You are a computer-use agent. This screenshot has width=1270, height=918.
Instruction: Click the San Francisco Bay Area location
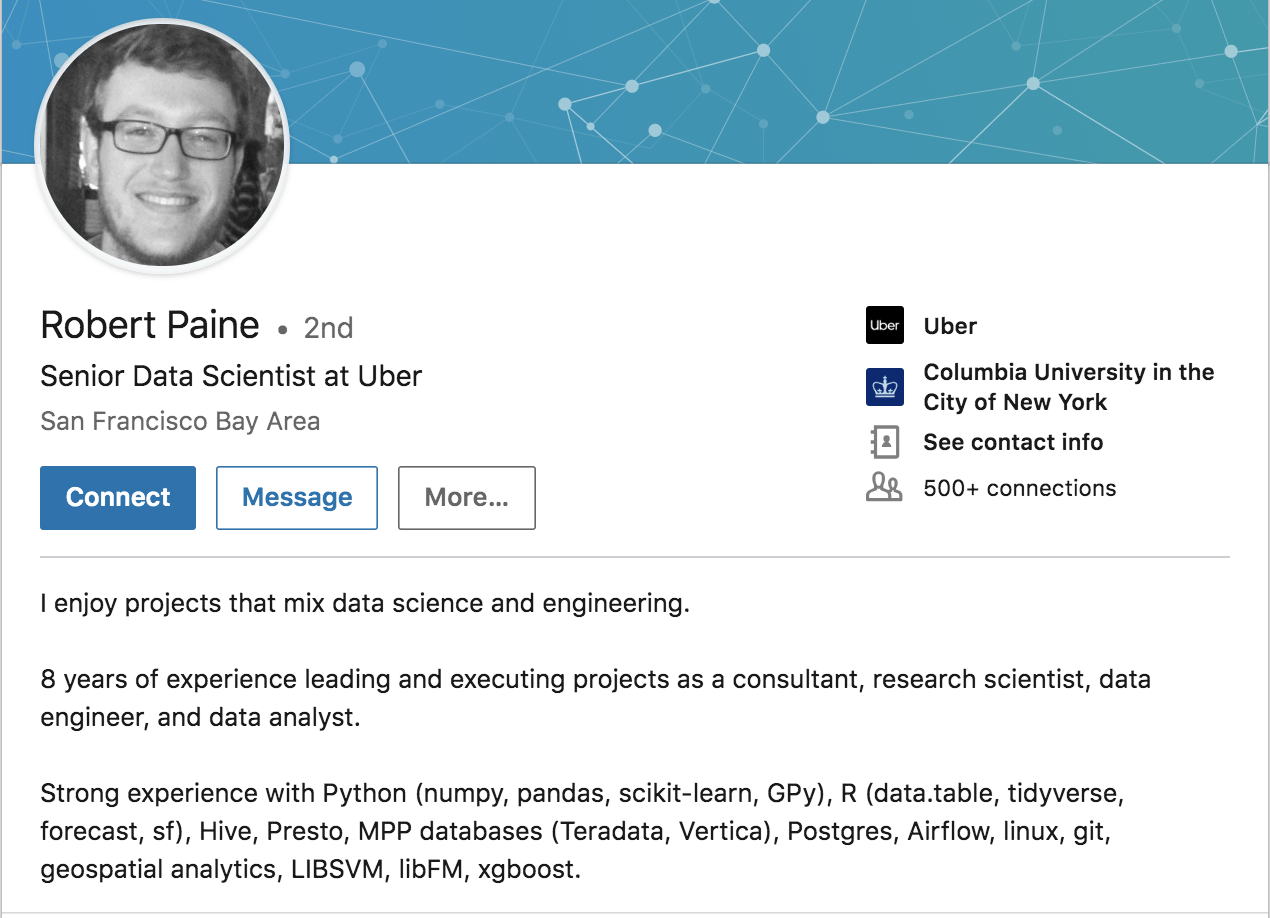point(180,421)
